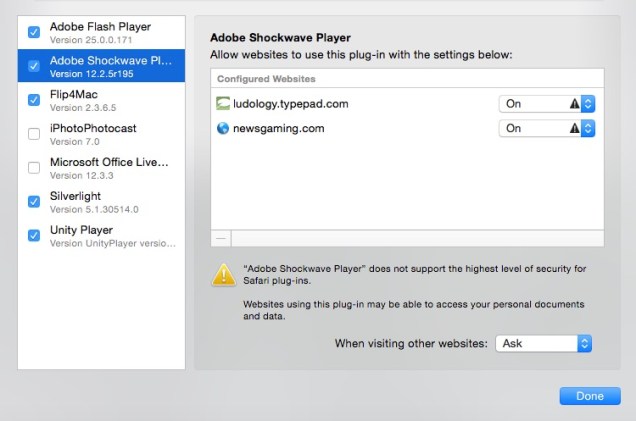Select Silverlight in the plug-in list
The height and width of the screenshot is (421, 636).
point(101,202)
